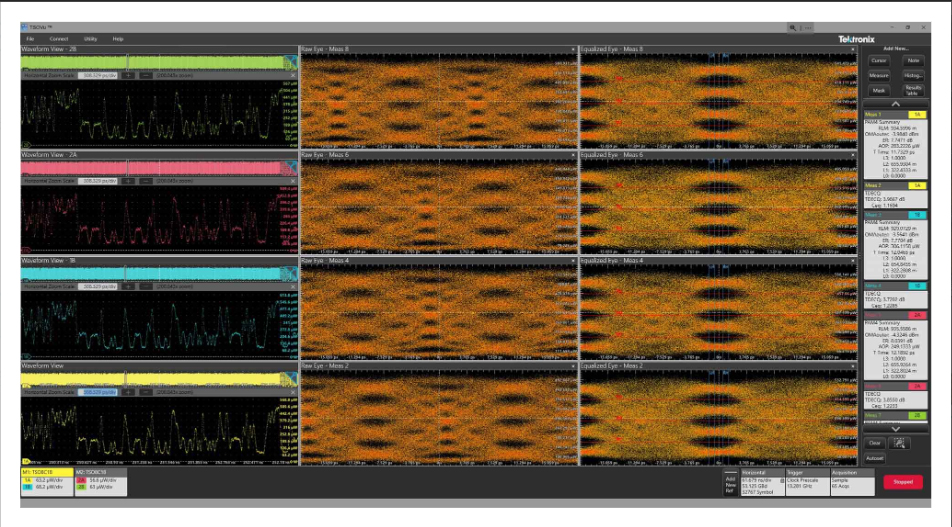
Task: Click zoom icon at yellow overview corner
Action: (291, 379)
